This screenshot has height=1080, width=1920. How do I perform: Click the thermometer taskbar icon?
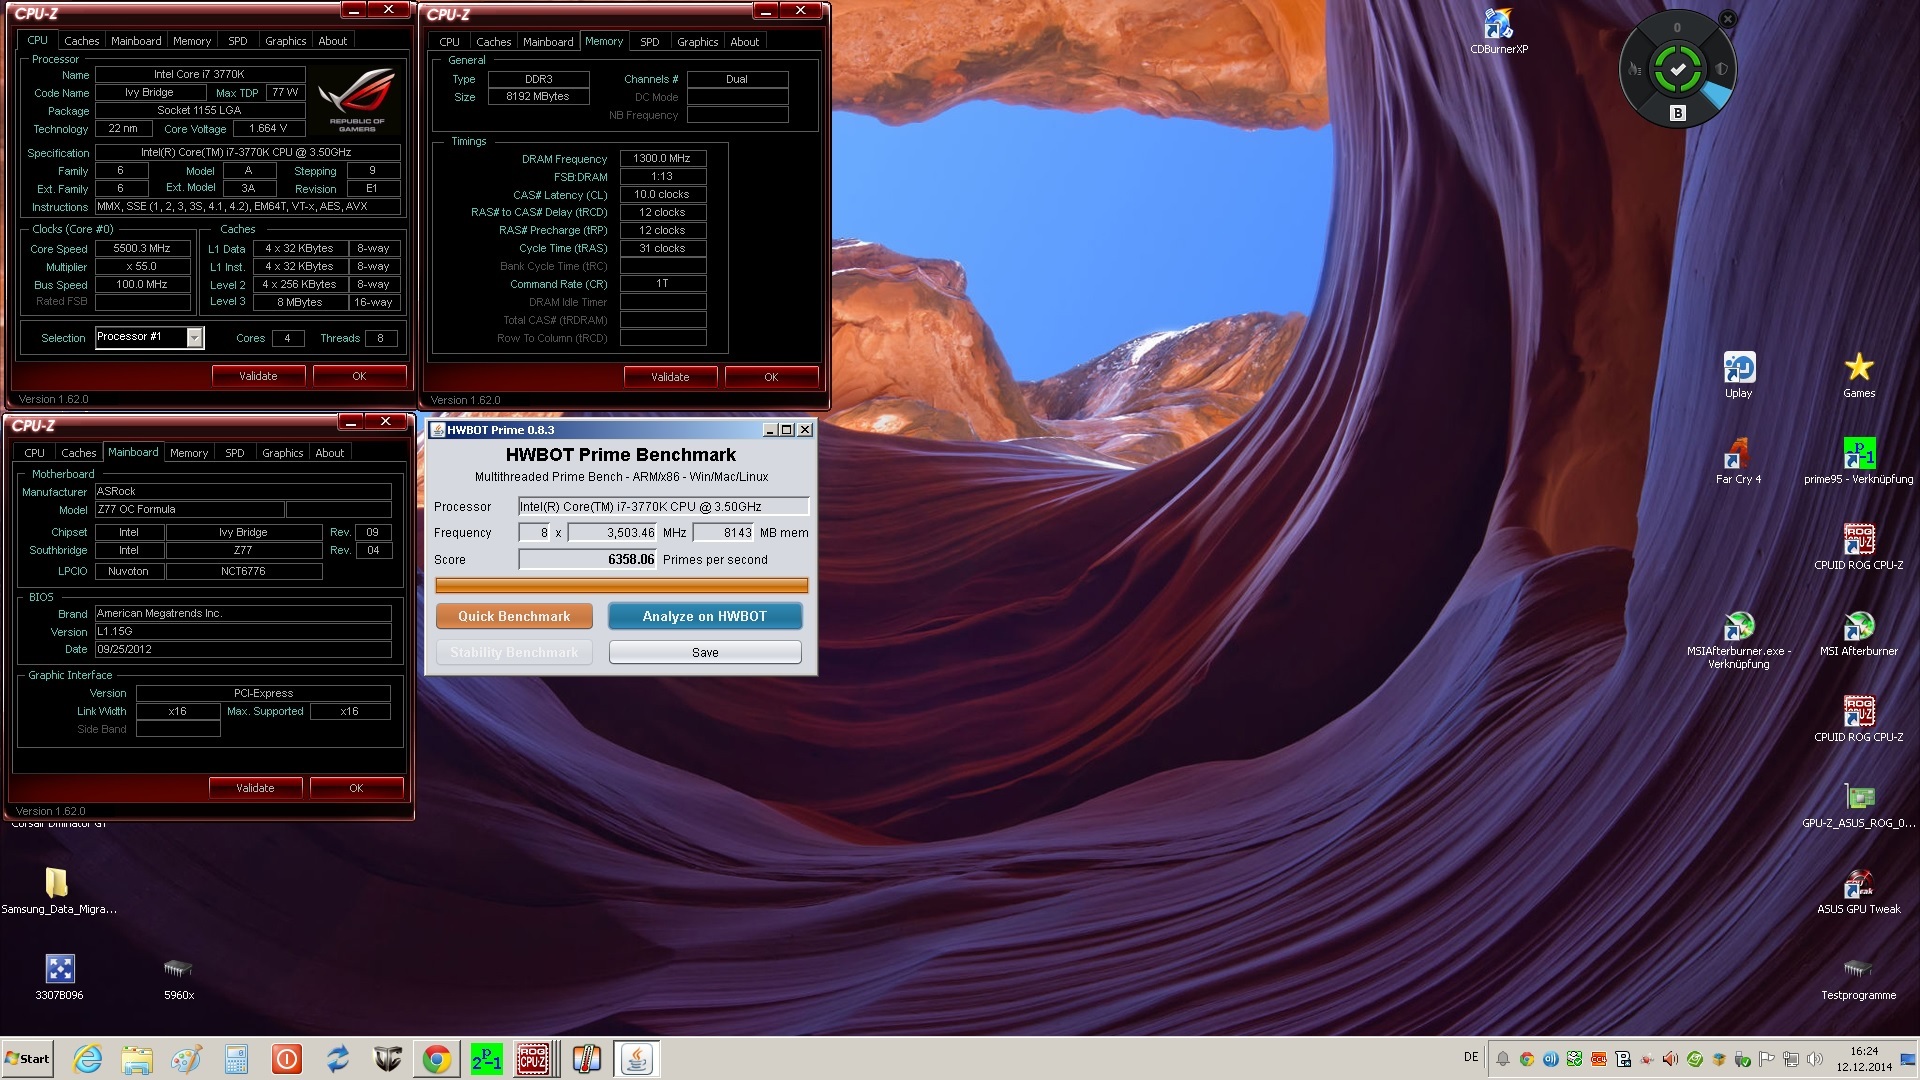point(586,1058)
